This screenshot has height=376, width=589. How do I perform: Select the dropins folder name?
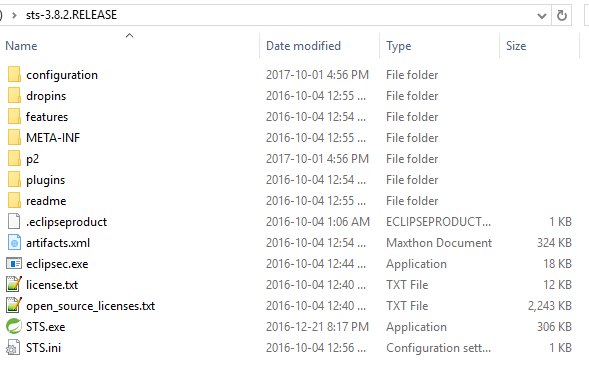pyautogui.click(x=46, y=96)
